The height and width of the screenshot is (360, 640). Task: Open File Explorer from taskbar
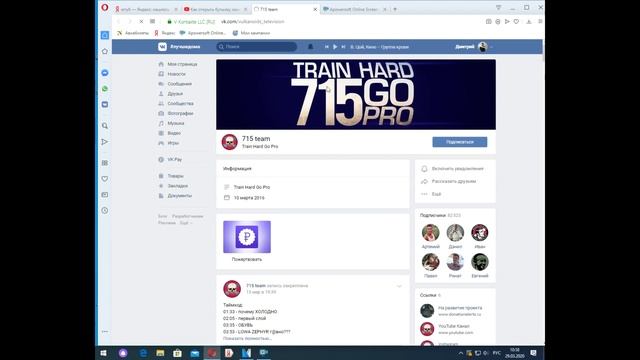(x=160, y=353)
